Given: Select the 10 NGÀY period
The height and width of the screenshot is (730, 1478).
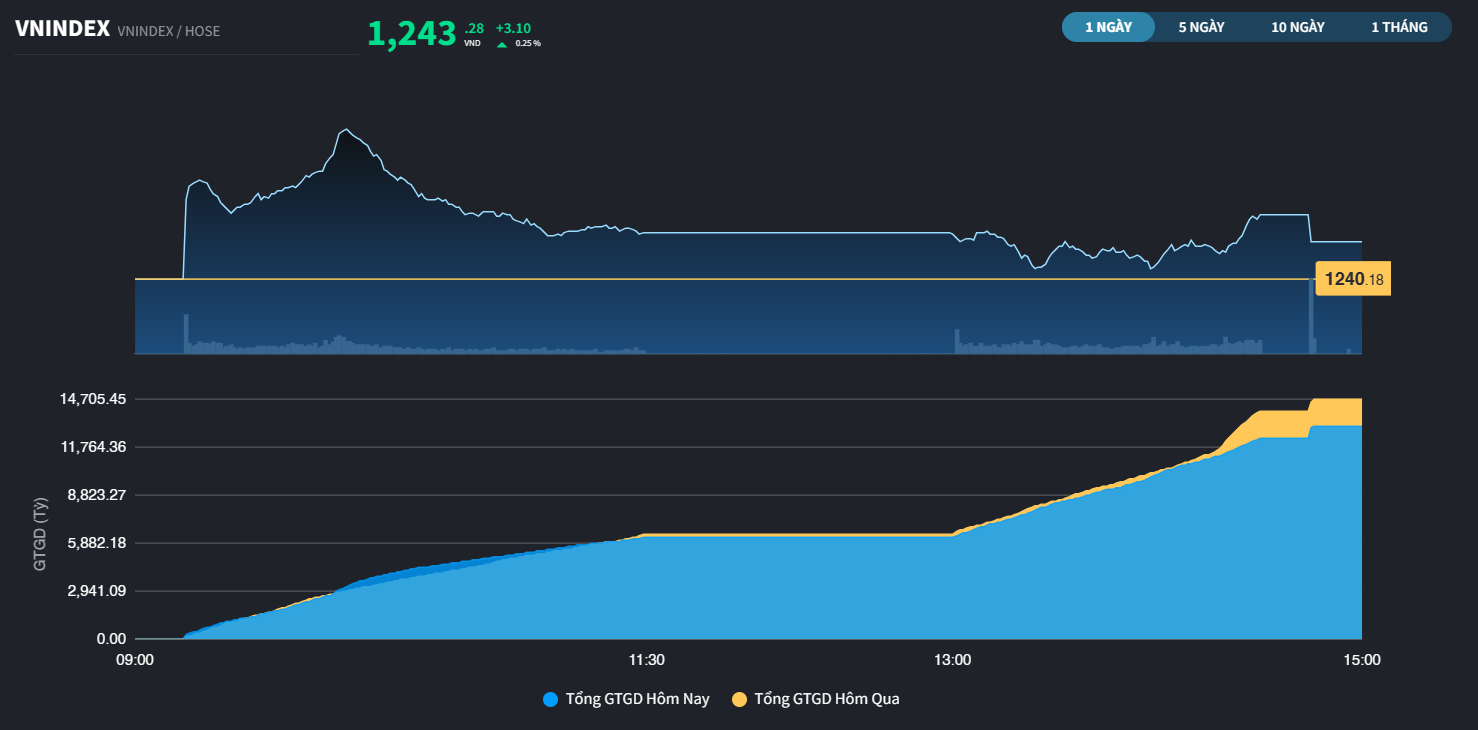Looking at the screenshot, I should pyautogui.click(x=1298, y=27).
